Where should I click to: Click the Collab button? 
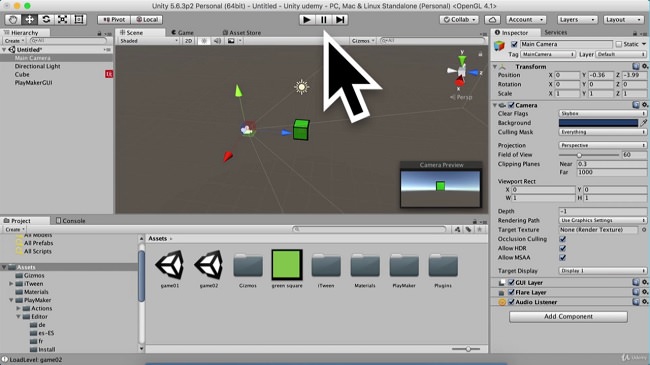[459, 19]
